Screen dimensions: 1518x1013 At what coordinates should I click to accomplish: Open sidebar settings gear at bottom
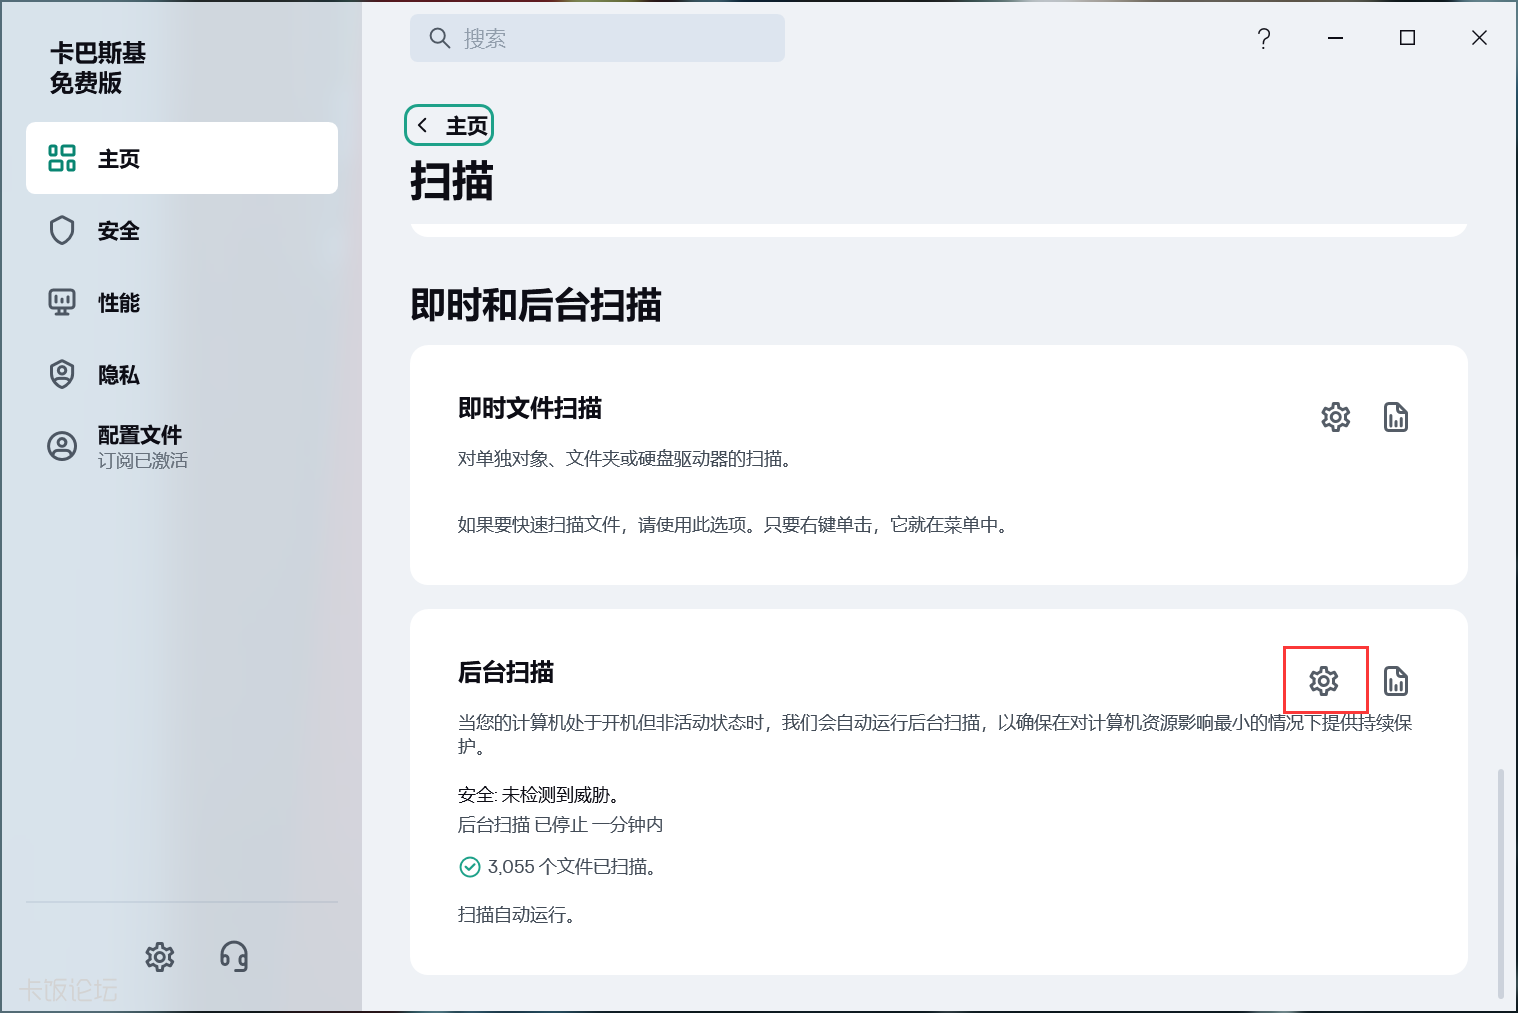[x=160, y=957]
